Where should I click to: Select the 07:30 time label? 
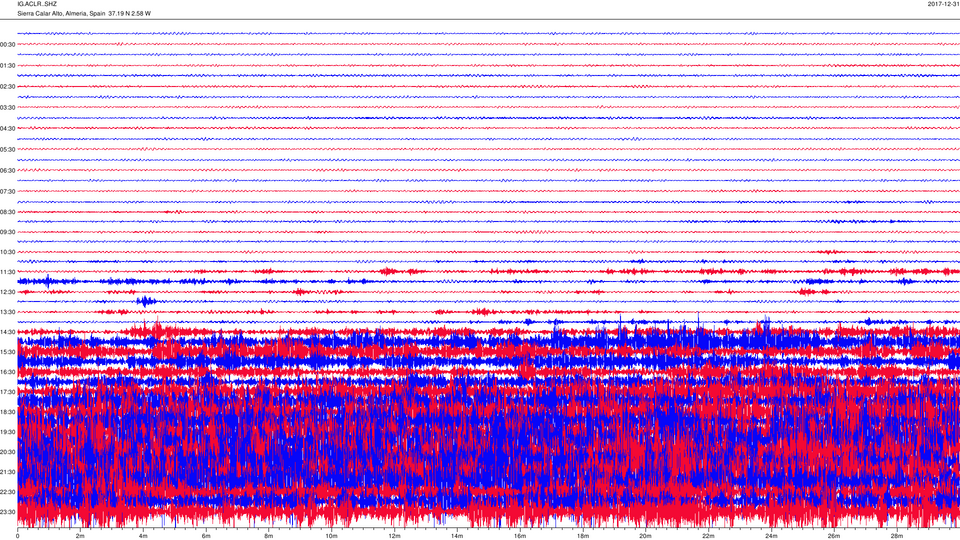(x=8, y=192)
